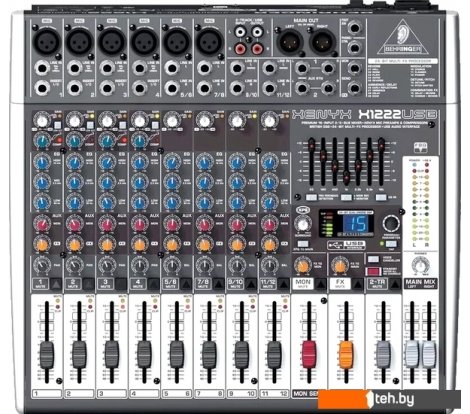
Task: Click the FX program selector knob
Action: (391, 224)
